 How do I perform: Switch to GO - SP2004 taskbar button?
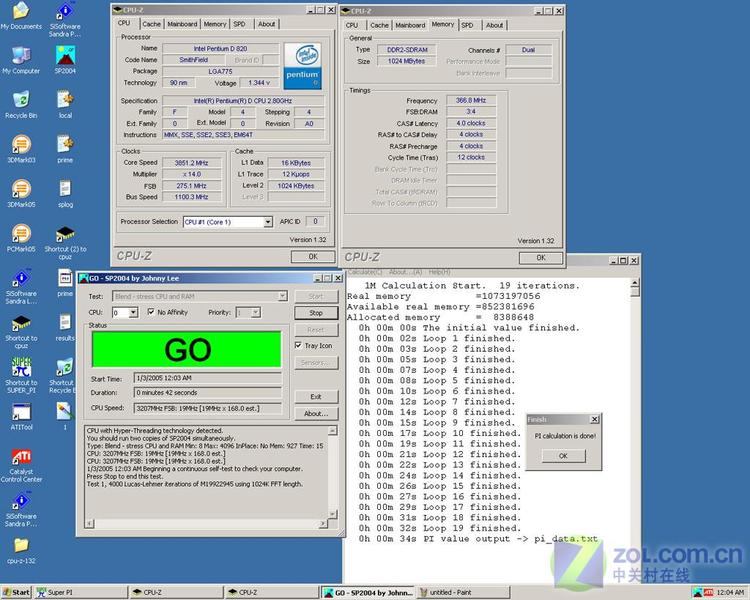[368, 592]
